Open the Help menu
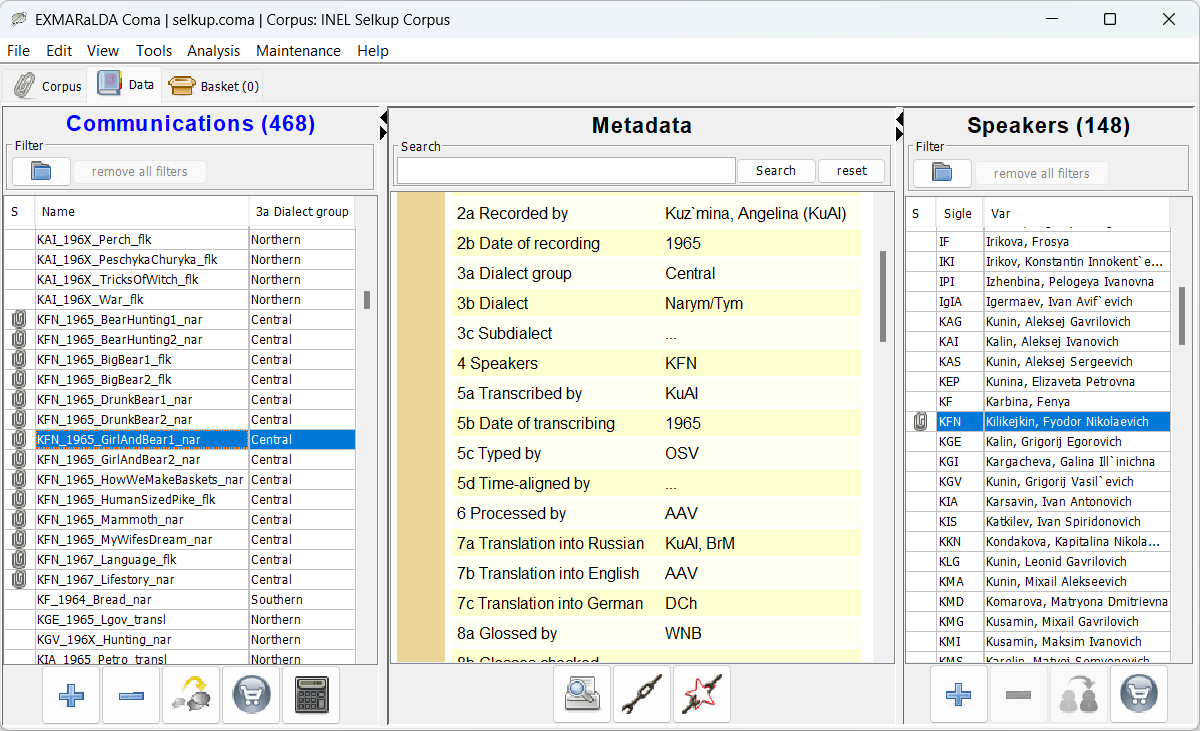 click(373, 51)
